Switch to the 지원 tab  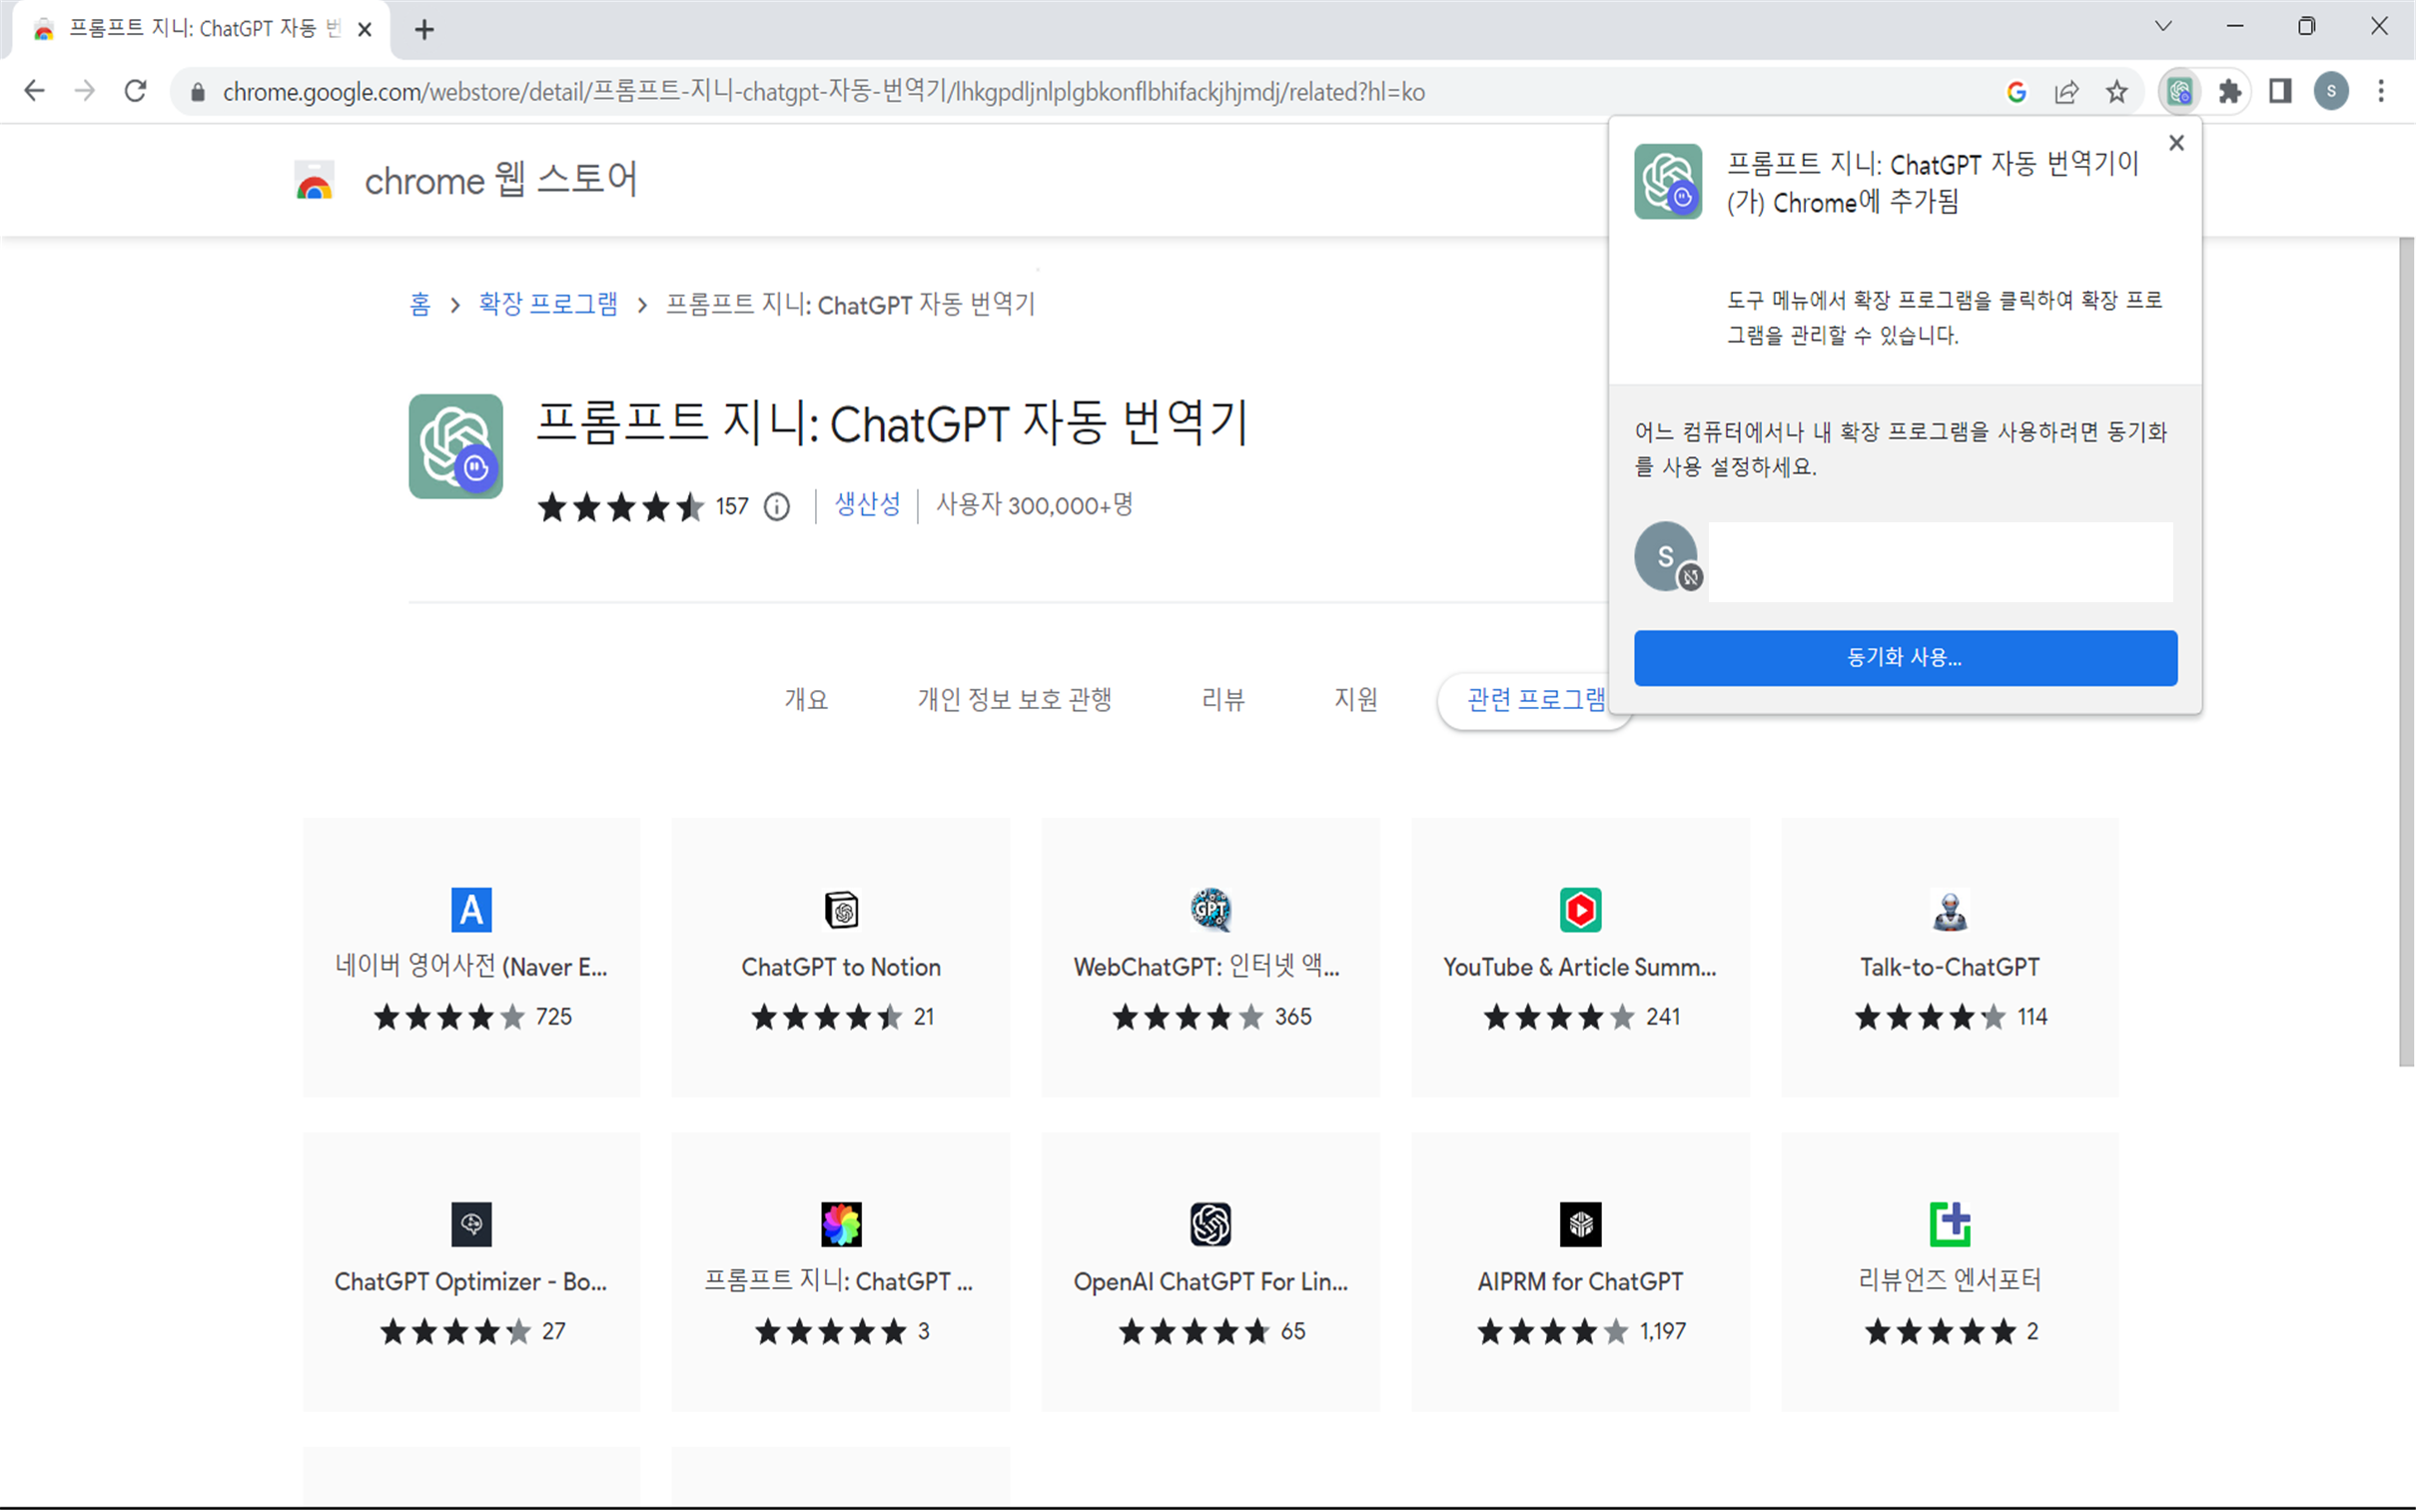tap(1356, 699)
